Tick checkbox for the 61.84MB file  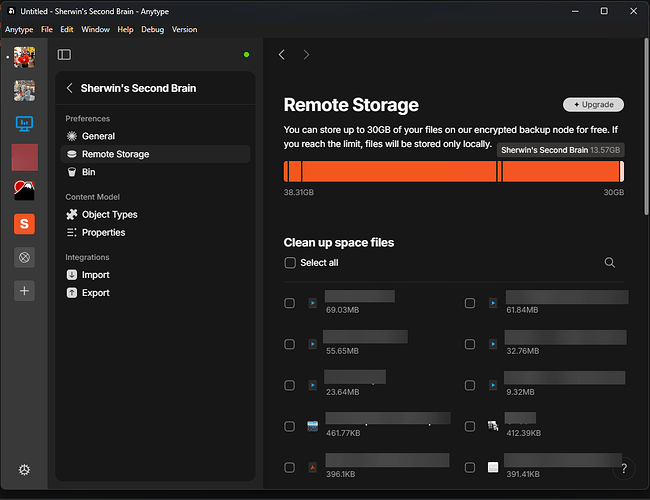[x=470, y=303]
